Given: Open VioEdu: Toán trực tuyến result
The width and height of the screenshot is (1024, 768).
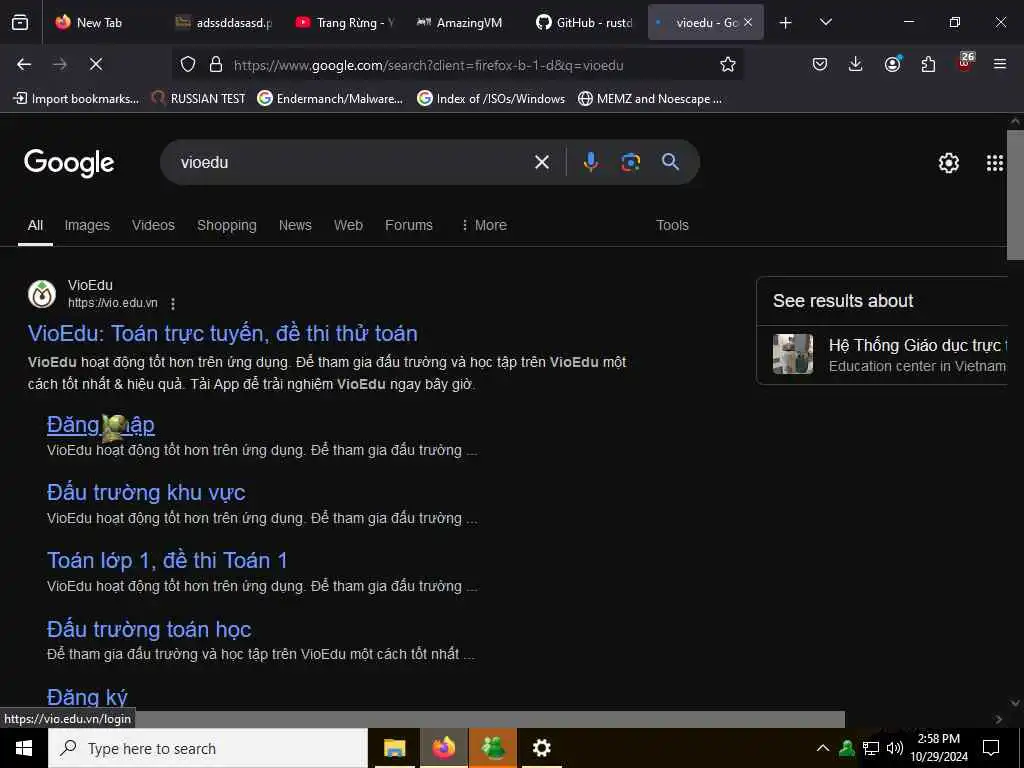Looking at the screenshot, I should click(x=223, y=334).
